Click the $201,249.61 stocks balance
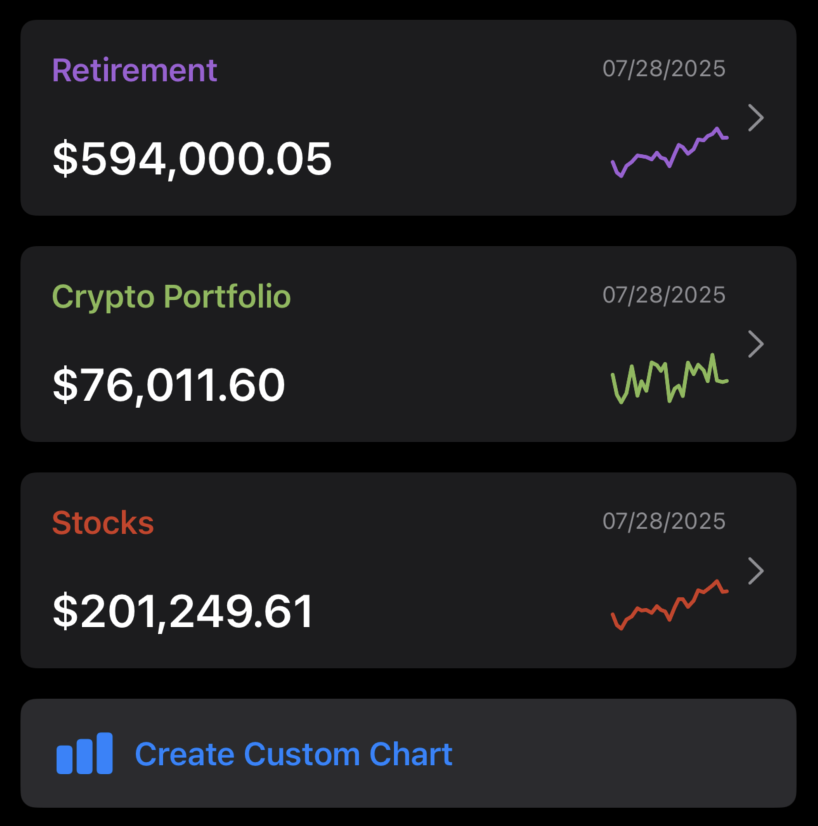Viewport: 818px width, 826px height. pos(183,611)
